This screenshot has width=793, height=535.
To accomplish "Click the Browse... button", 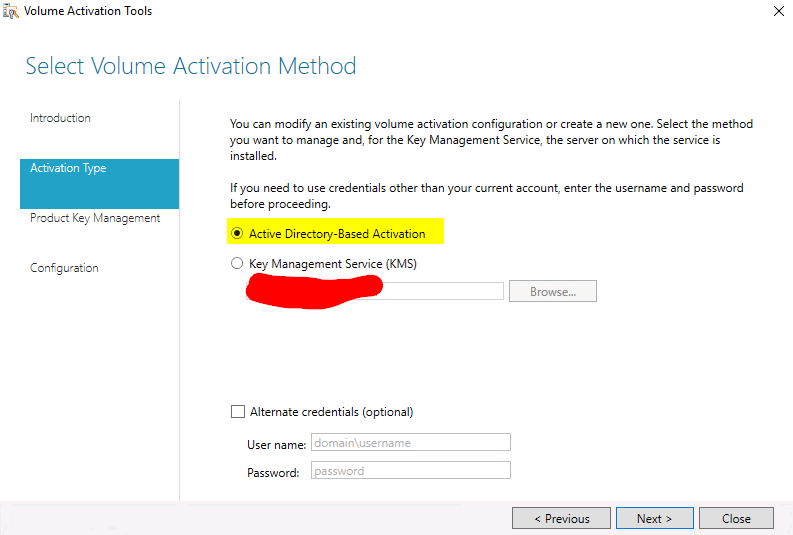I will coord(552,292).
